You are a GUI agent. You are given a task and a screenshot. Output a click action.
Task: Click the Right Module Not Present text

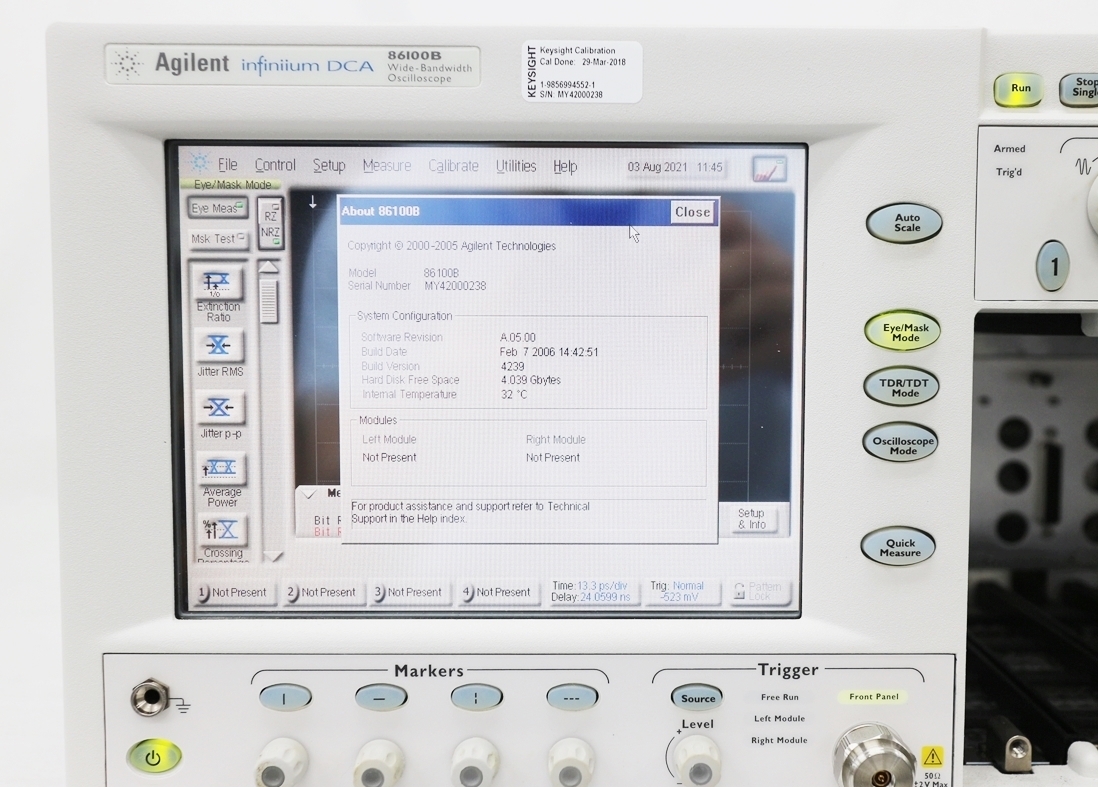pos(553,458)
